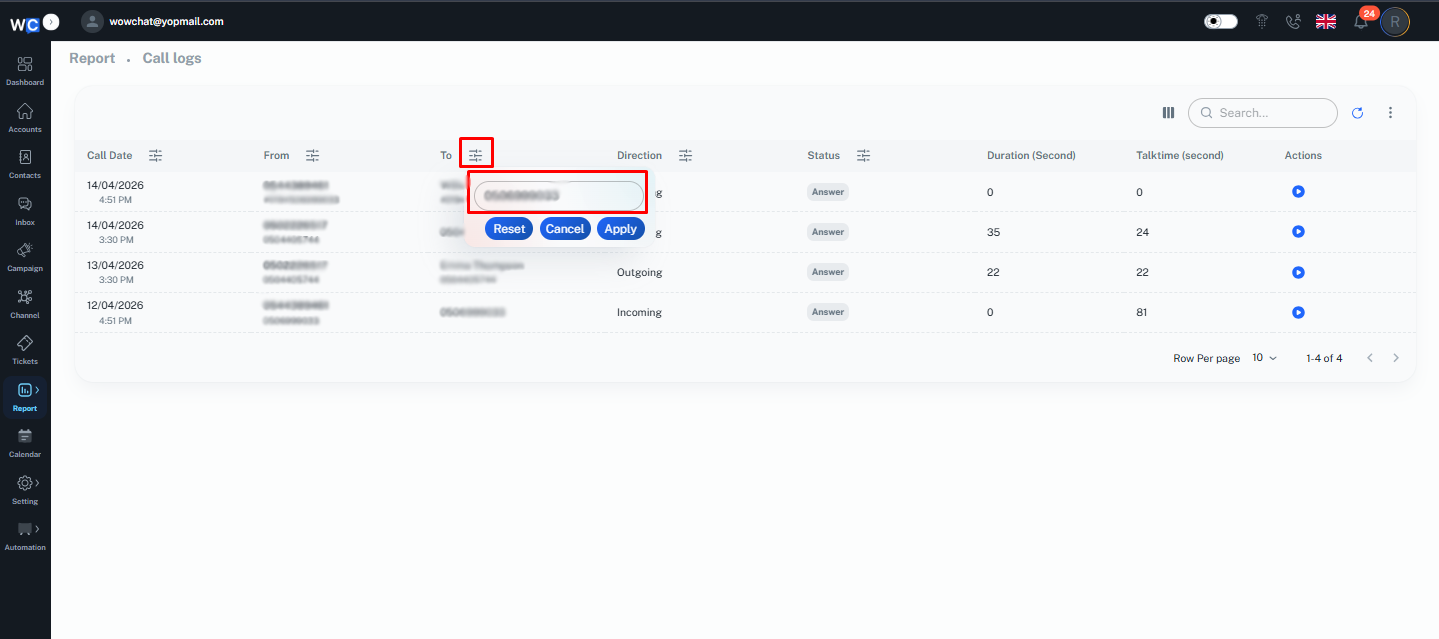Click the Call logs breadcrumb
Viewport: 1439px width, 639px height.
[172, 58]
